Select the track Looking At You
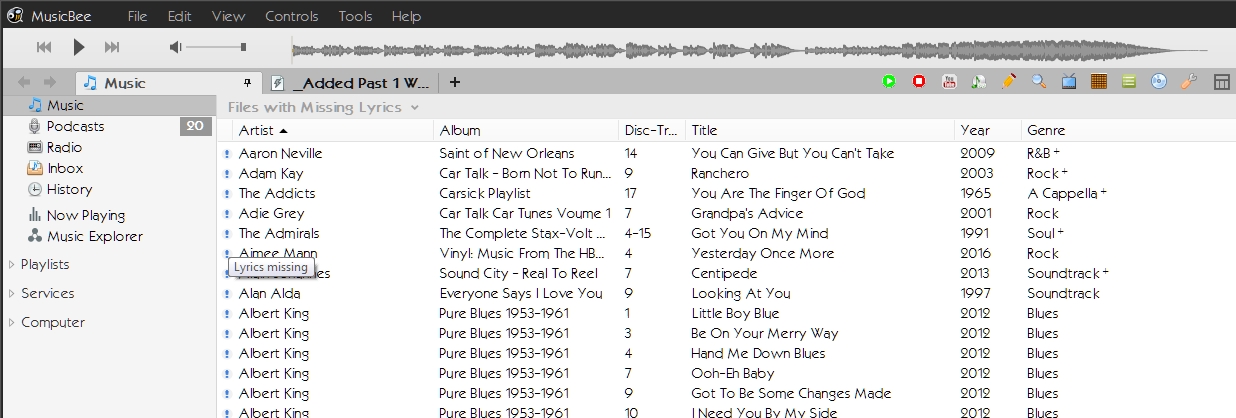The height and width of the screenshot is (418, 1236). (740, 293)
